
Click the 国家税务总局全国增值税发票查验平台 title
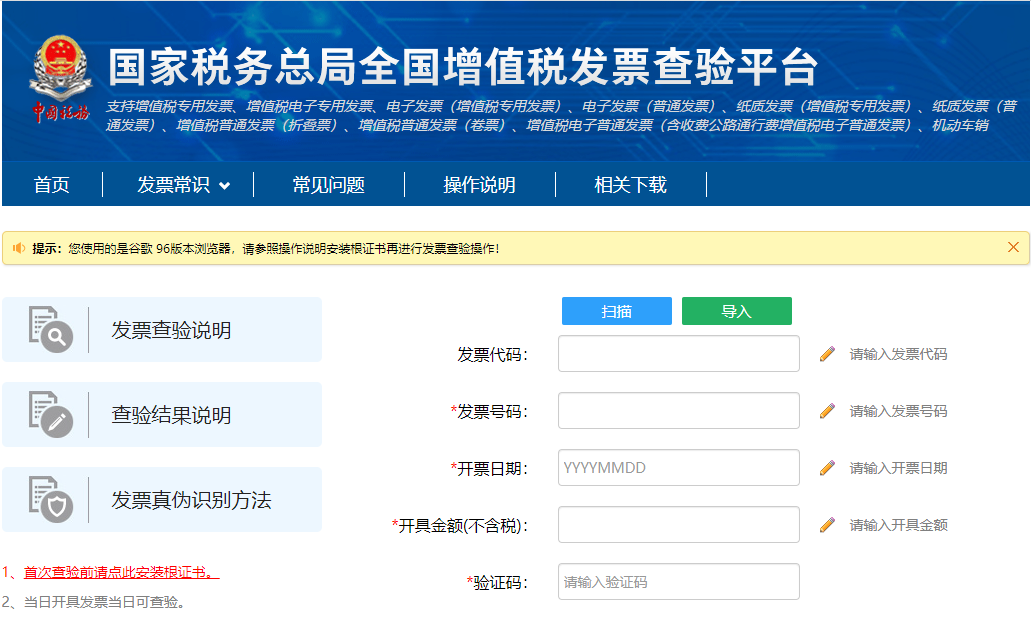[x=463, y=67]
